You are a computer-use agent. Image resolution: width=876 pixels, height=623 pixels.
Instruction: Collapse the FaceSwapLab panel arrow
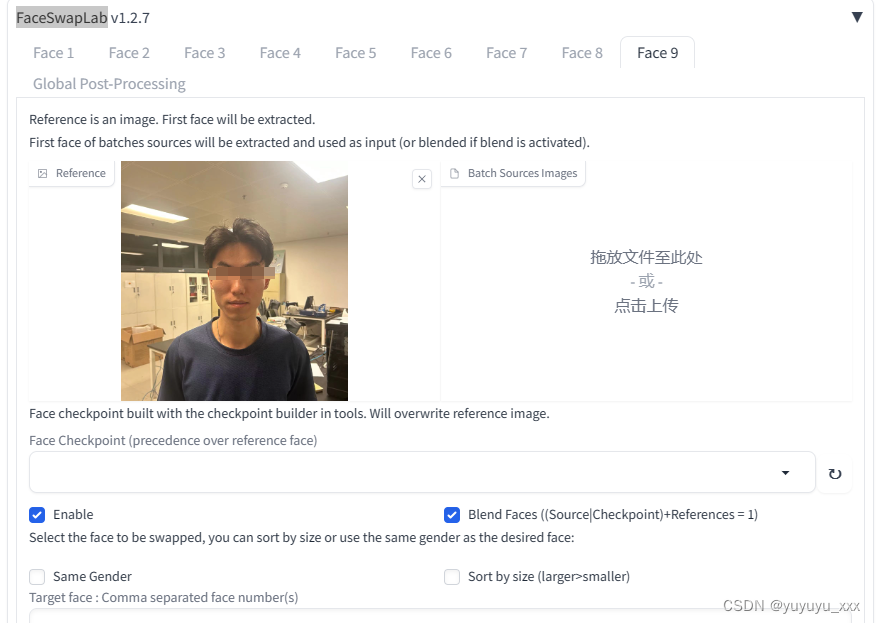pos(857,17)
